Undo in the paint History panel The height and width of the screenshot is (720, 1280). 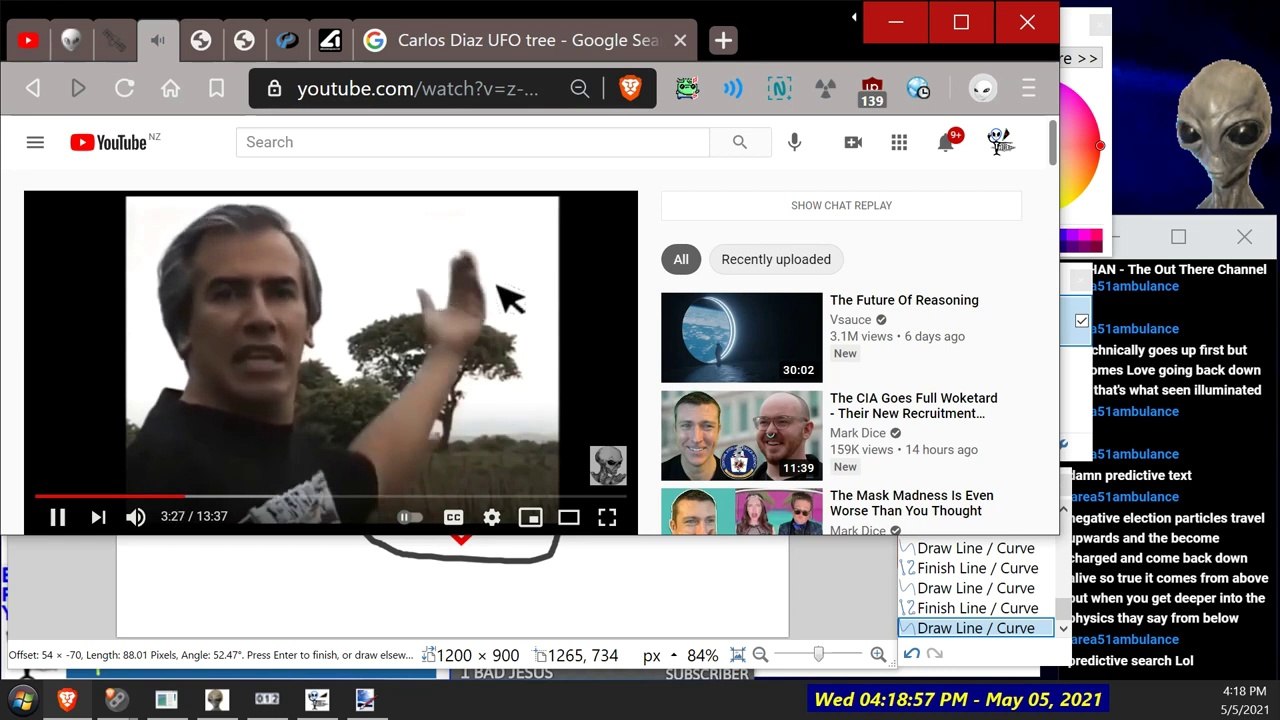tap(911, 654)
